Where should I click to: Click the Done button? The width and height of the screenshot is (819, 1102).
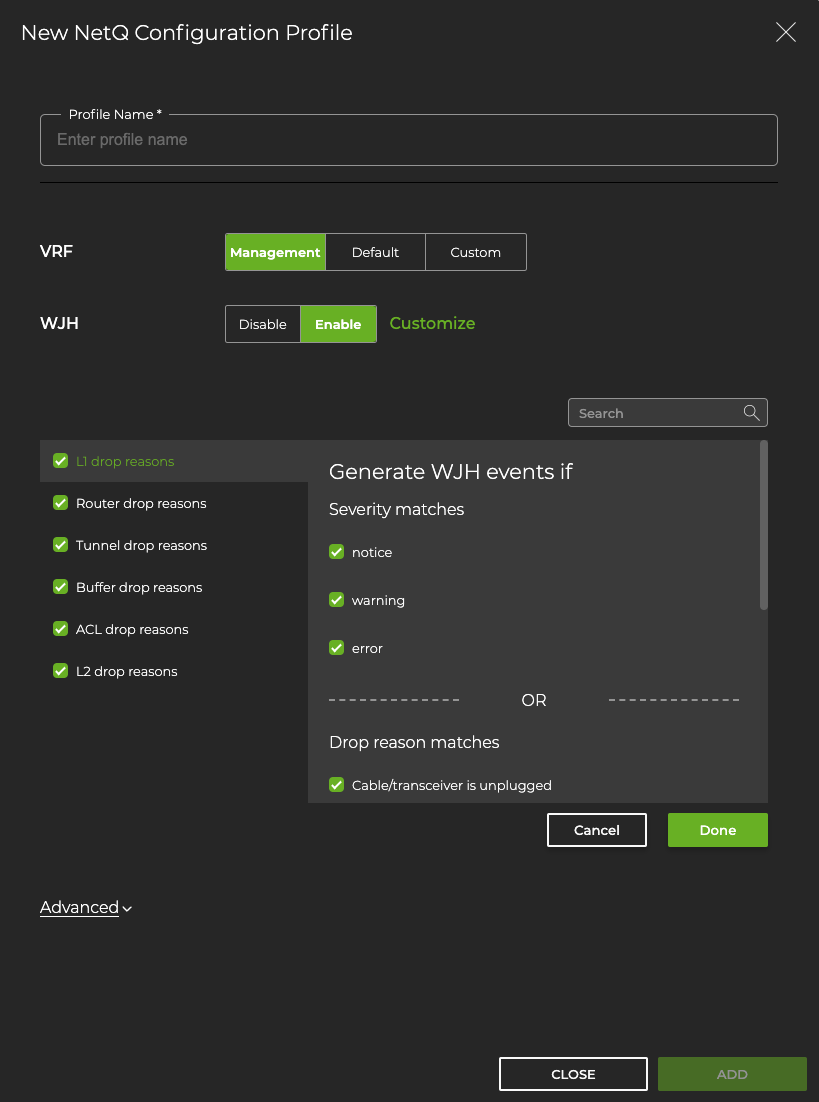tap(717, 829)
